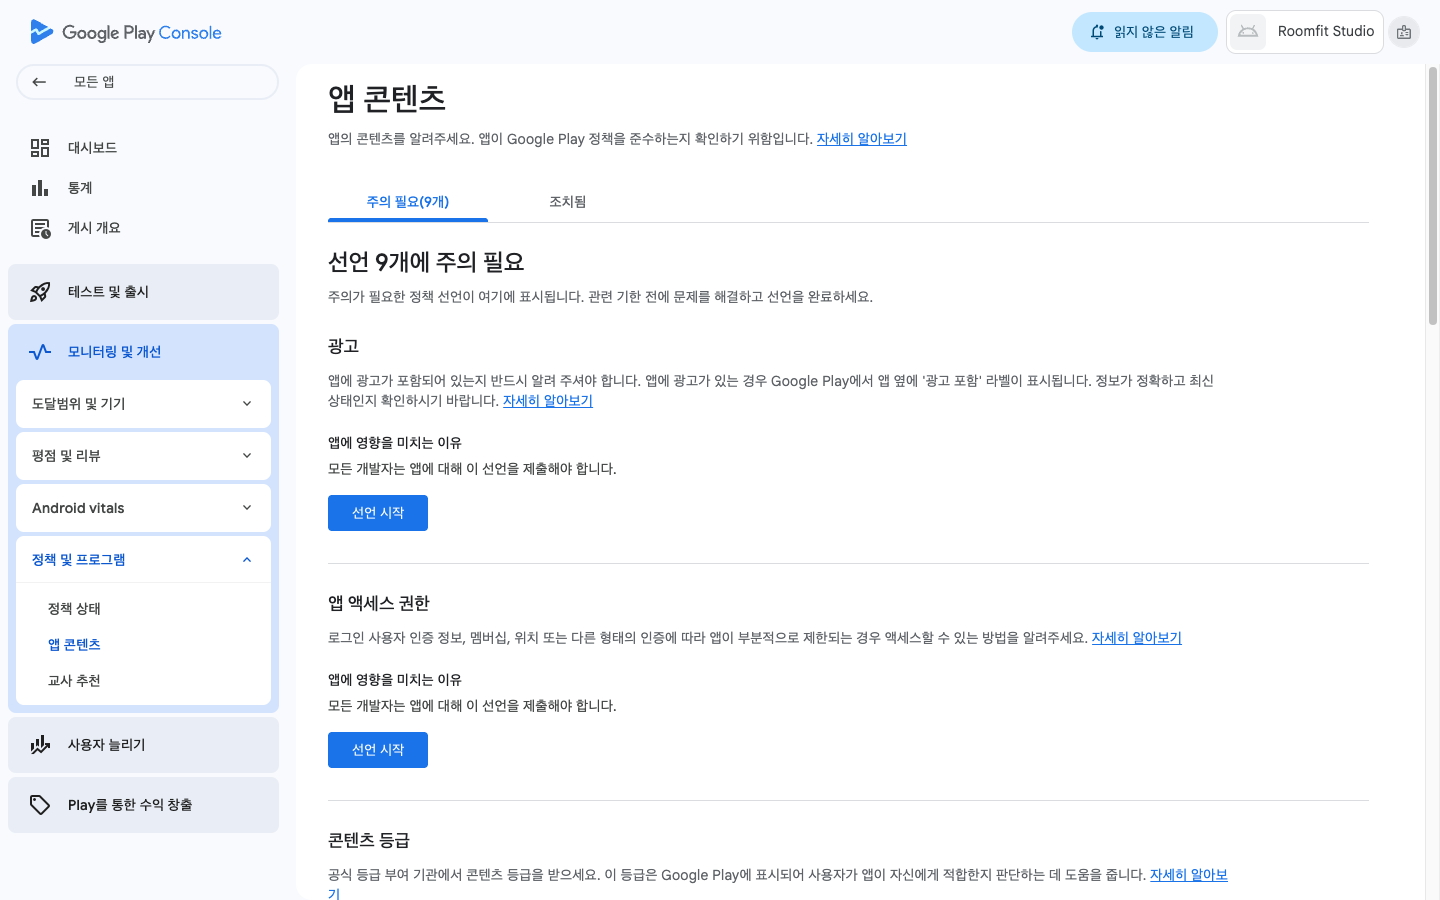
Task: Select the 주의 필요(9개) tab
Action: 407,202
